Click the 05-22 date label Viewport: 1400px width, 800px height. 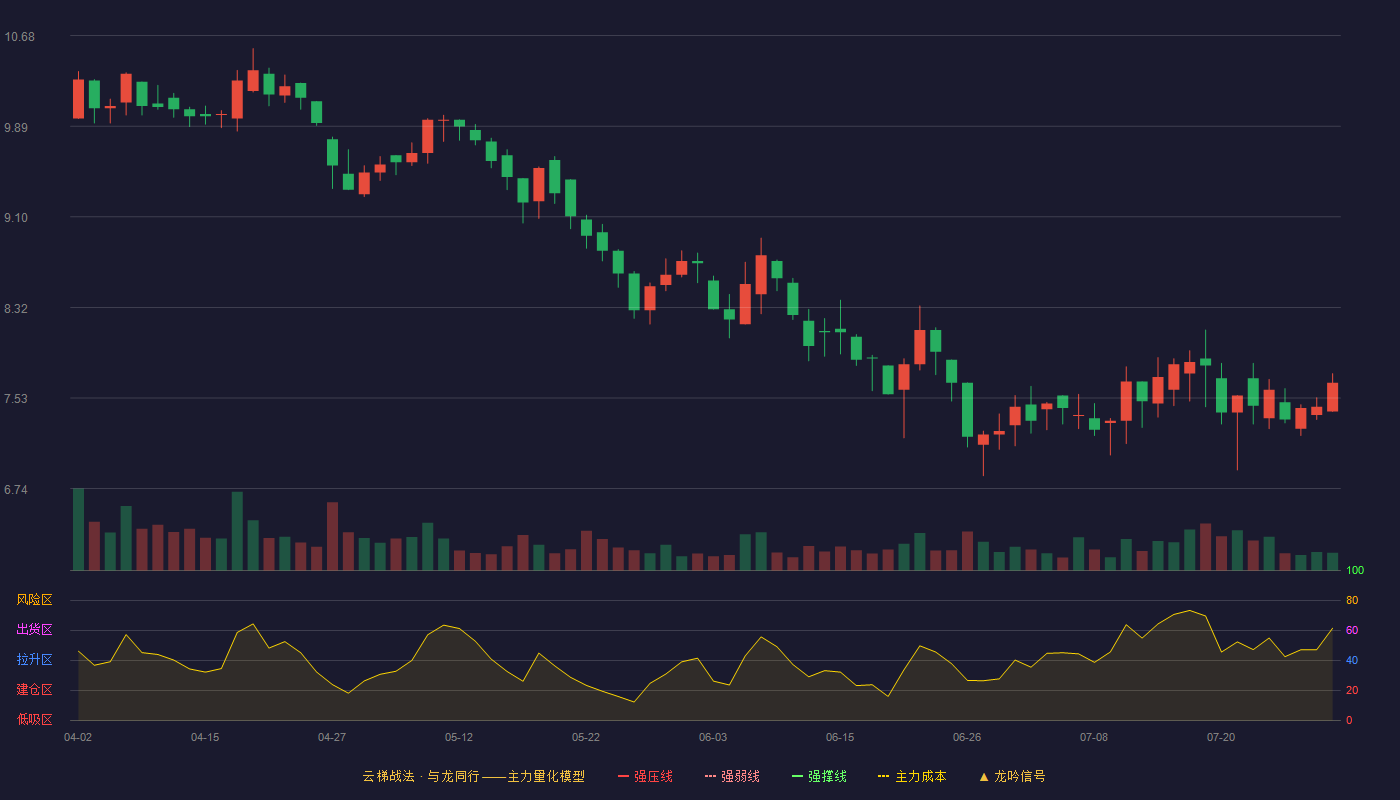tap(586, 737)
